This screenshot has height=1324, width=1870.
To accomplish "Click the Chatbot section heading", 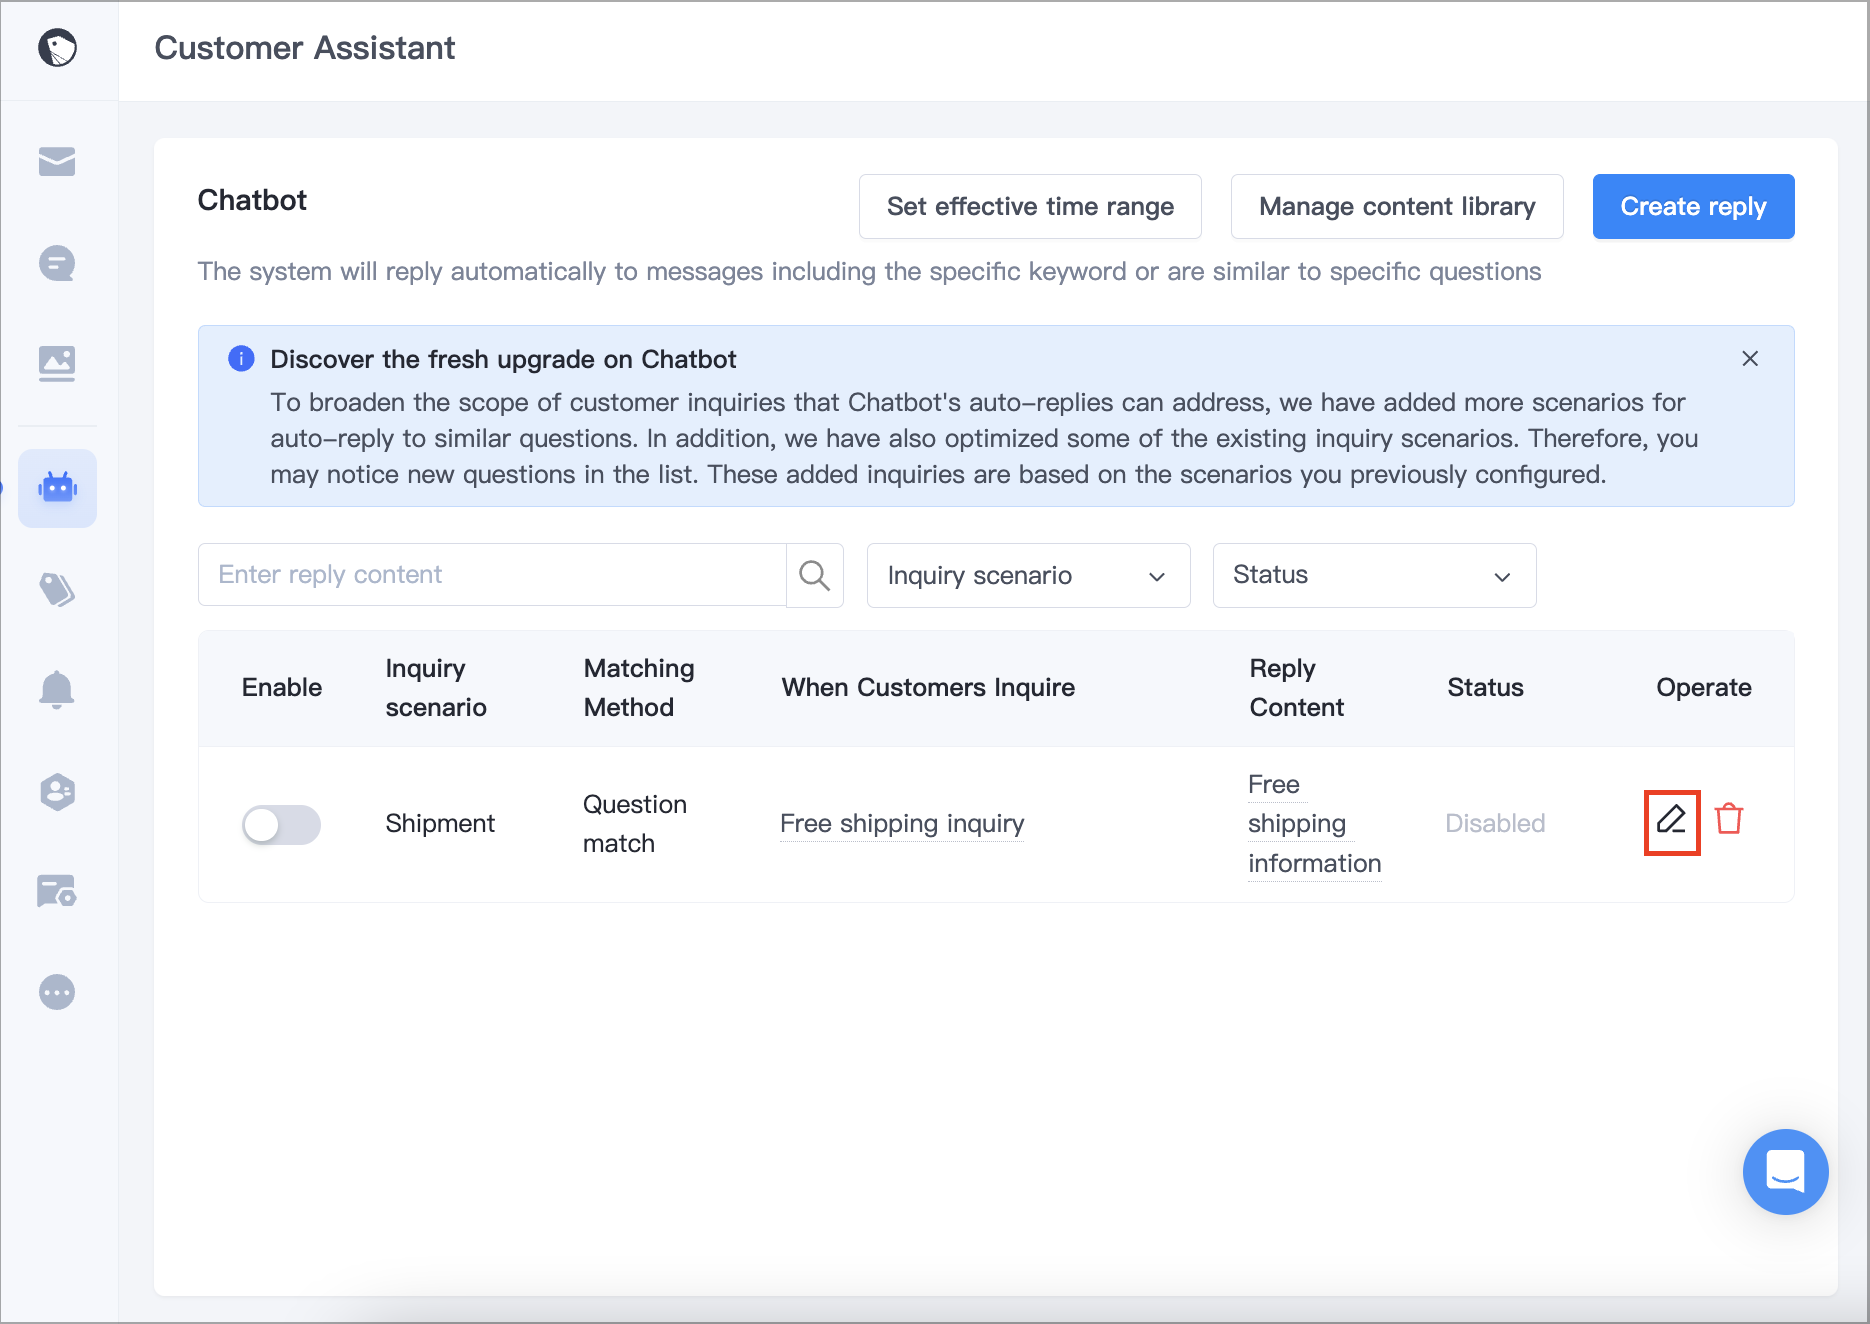I will point(252,200).
